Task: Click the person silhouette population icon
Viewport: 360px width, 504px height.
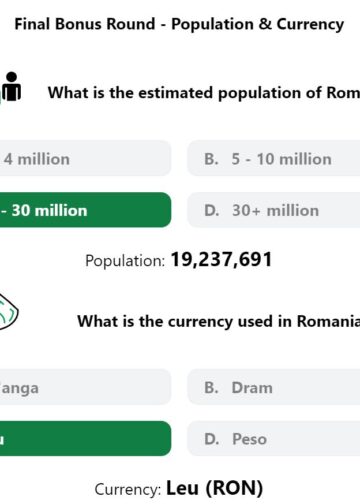Action: pos(11,87)
